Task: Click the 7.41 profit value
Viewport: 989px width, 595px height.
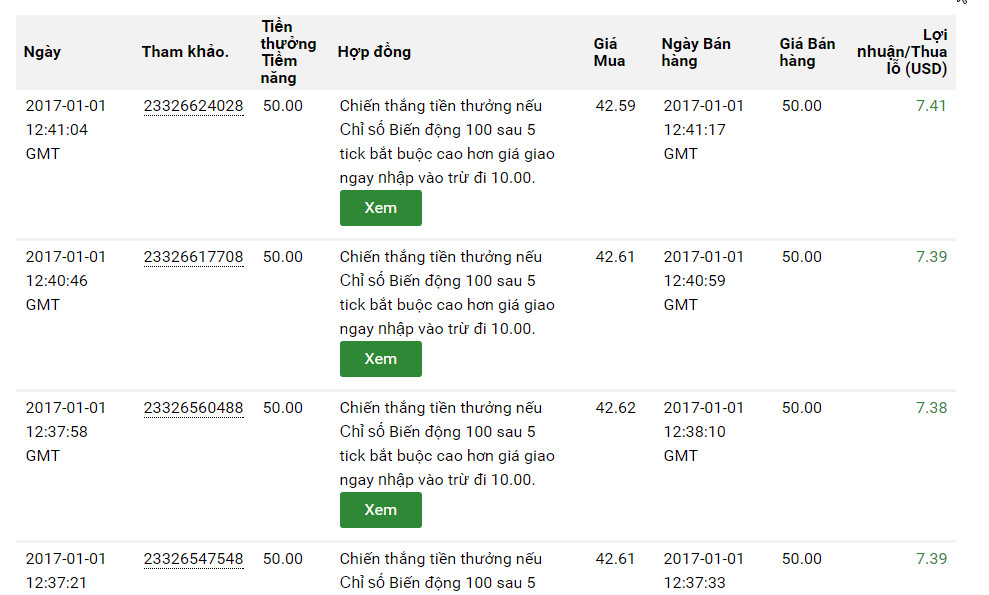Action: [x=931, y=106]
